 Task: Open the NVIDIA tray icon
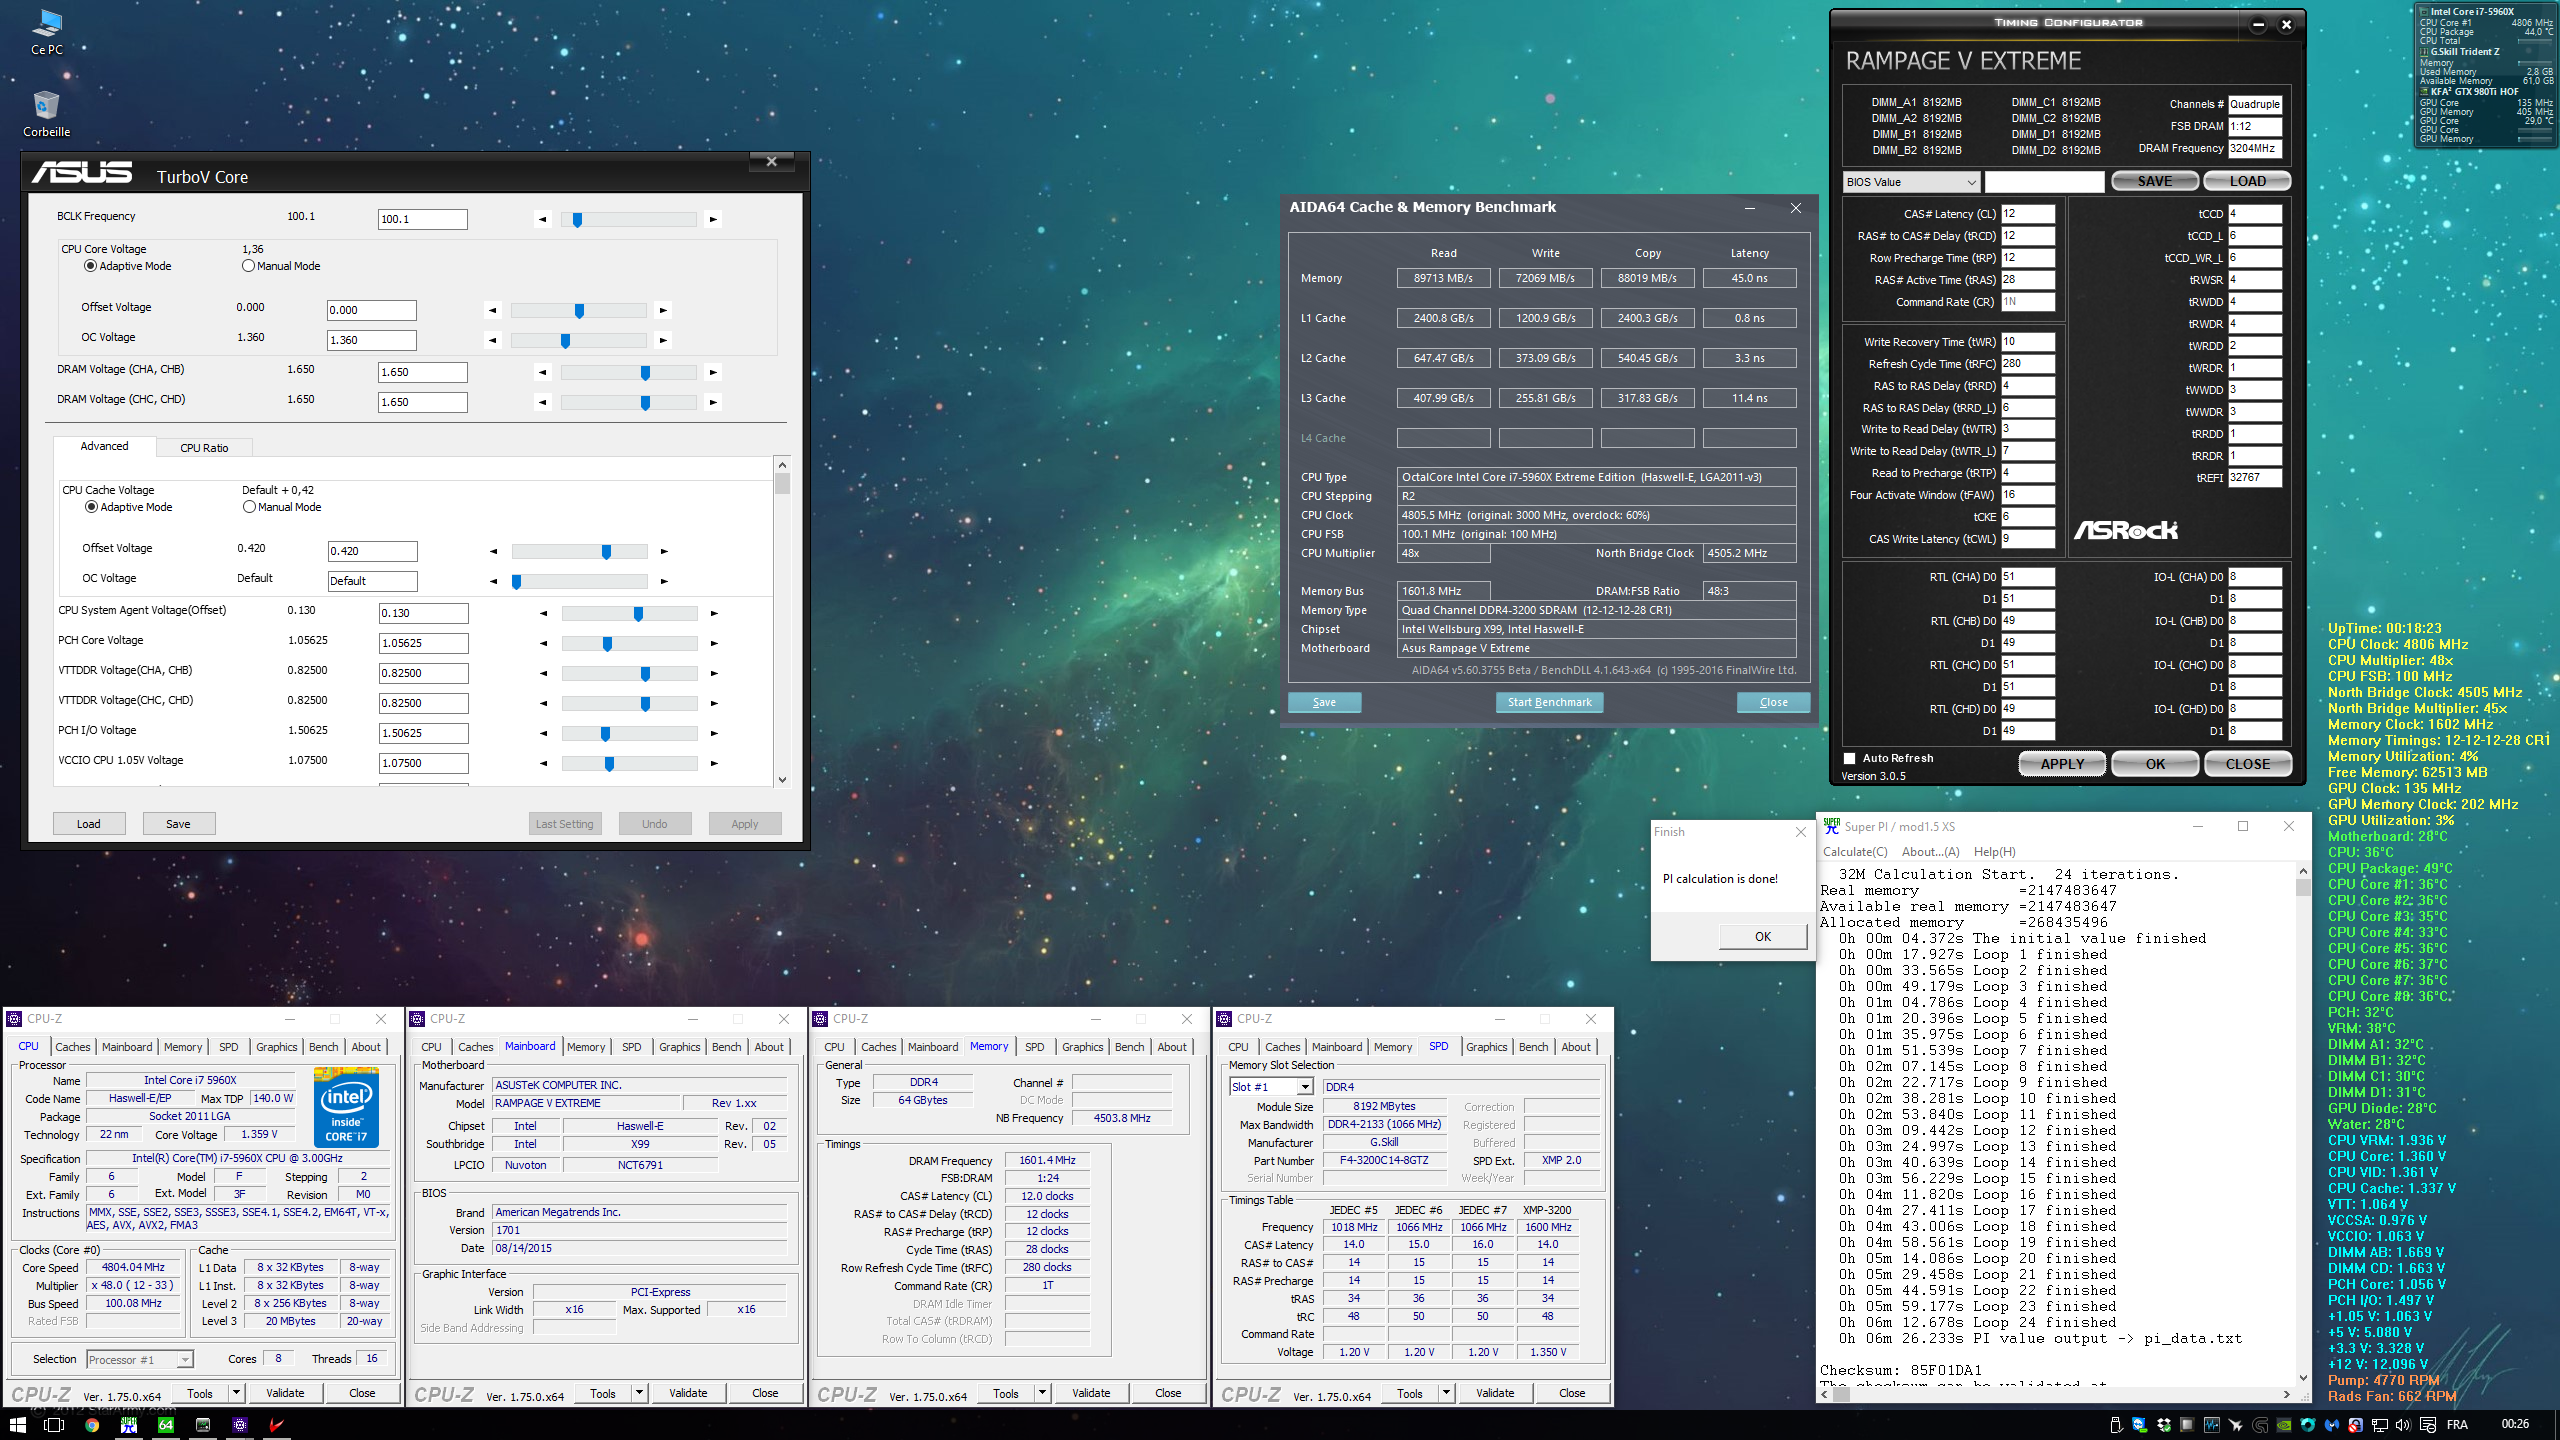[2284, 1425]
